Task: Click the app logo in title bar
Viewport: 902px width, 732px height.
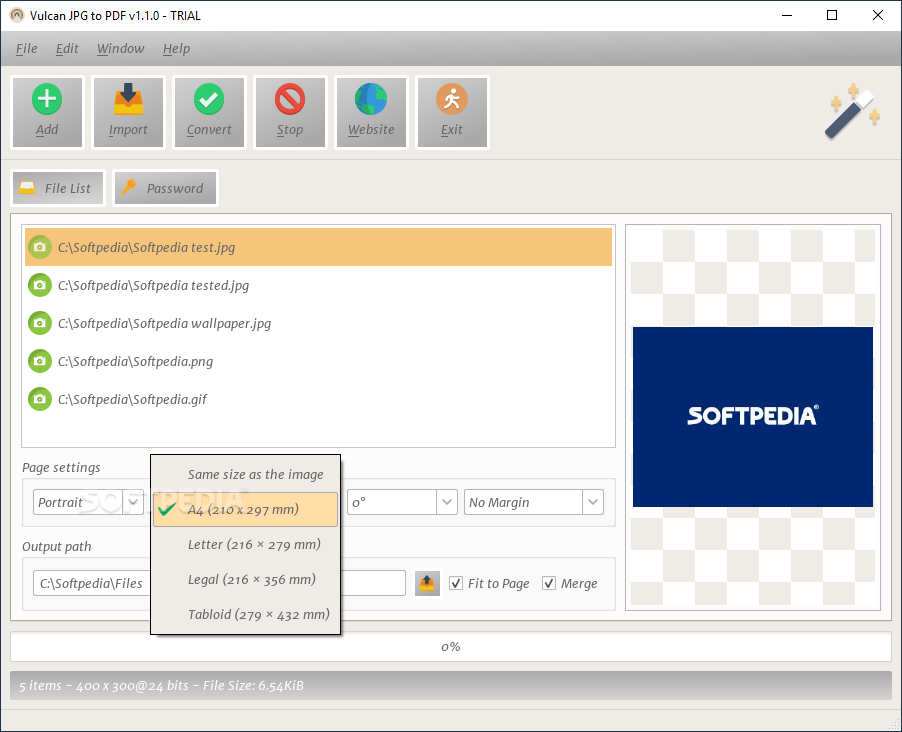Action: pyautogui.click(x=17, y=16)
